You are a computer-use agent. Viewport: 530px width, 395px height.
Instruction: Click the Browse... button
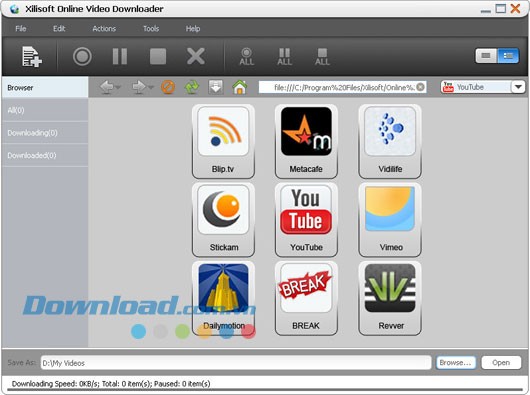click(x=455, y=363)
